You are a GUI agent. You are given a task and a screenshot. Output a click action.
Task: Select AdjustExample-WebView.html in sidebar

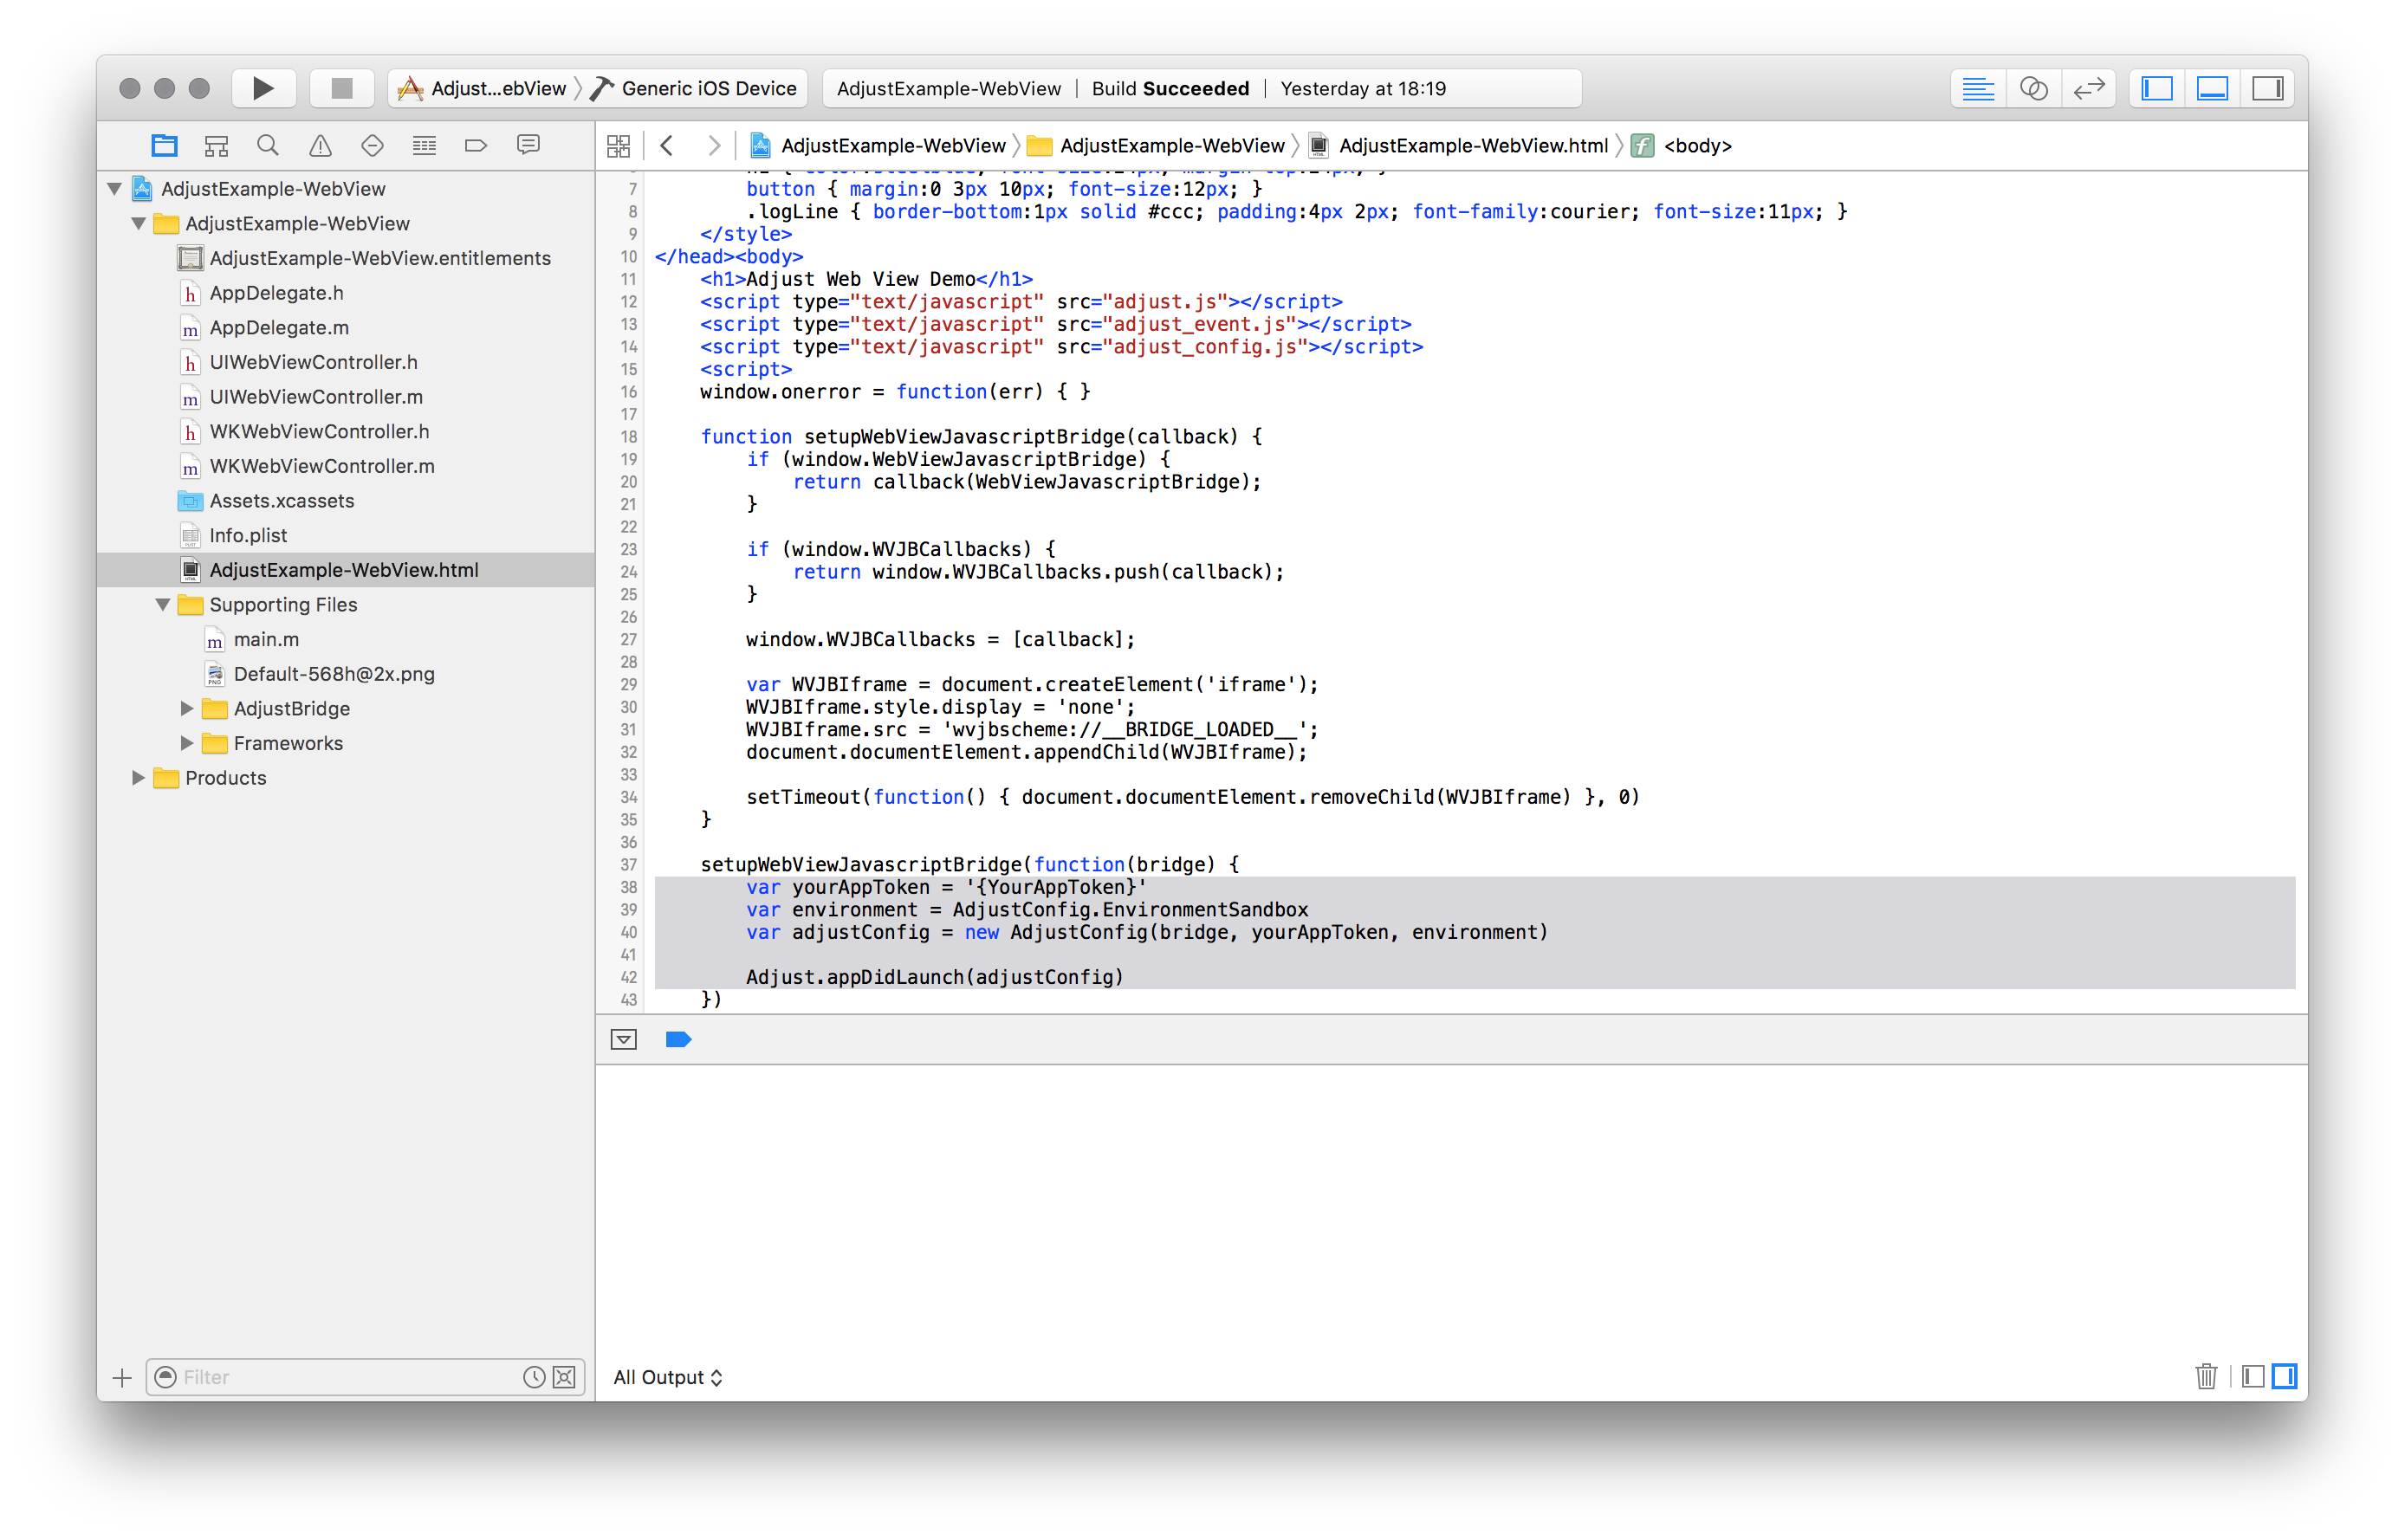pyautogui.click(x=346, y=569)
